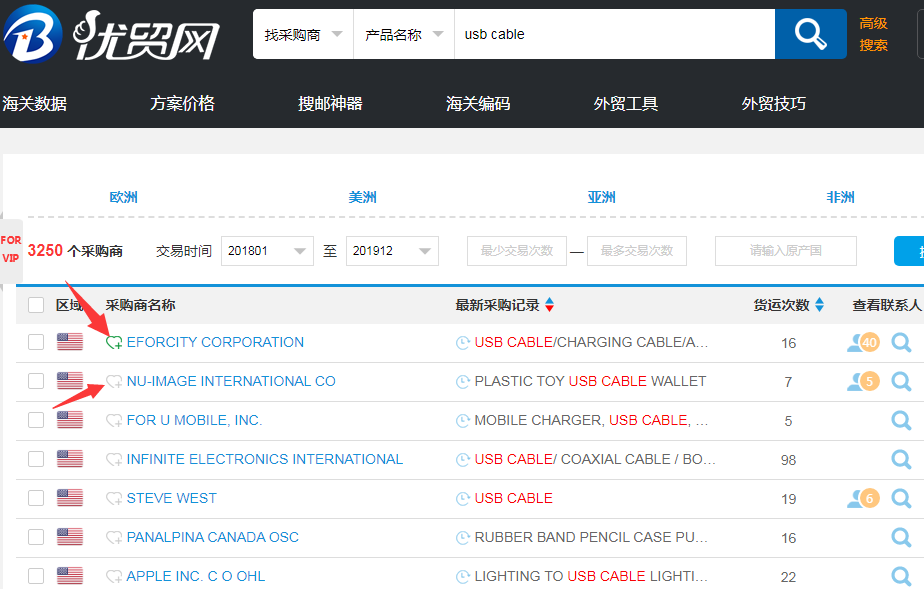The width and height of the screenshot is (924, 589).
Task: Click magnifier icon in FOR U MOBILE row
Action: click(901, 420)
